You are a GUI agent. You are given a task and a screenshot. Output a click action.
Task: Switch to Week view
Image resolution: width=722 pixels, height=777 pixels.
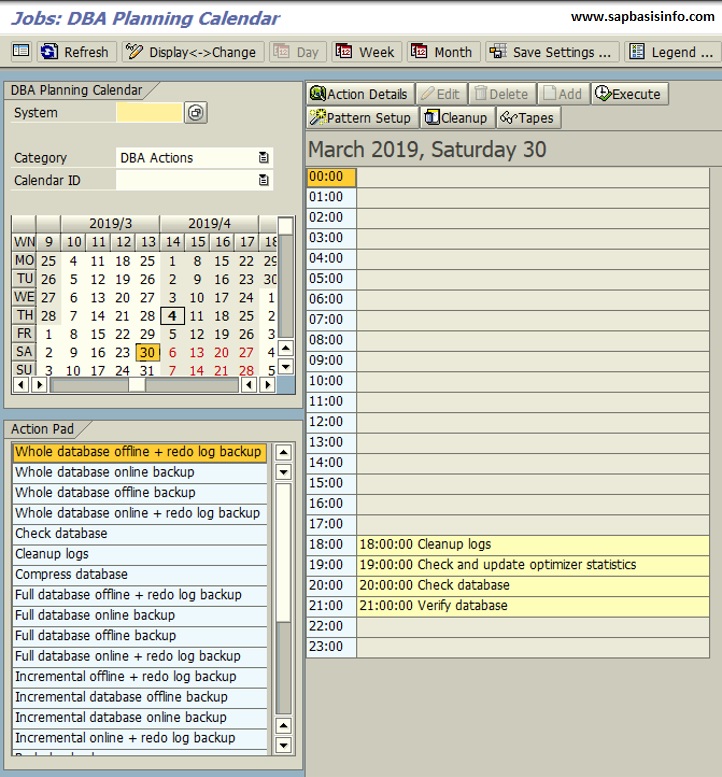(366, 52)
